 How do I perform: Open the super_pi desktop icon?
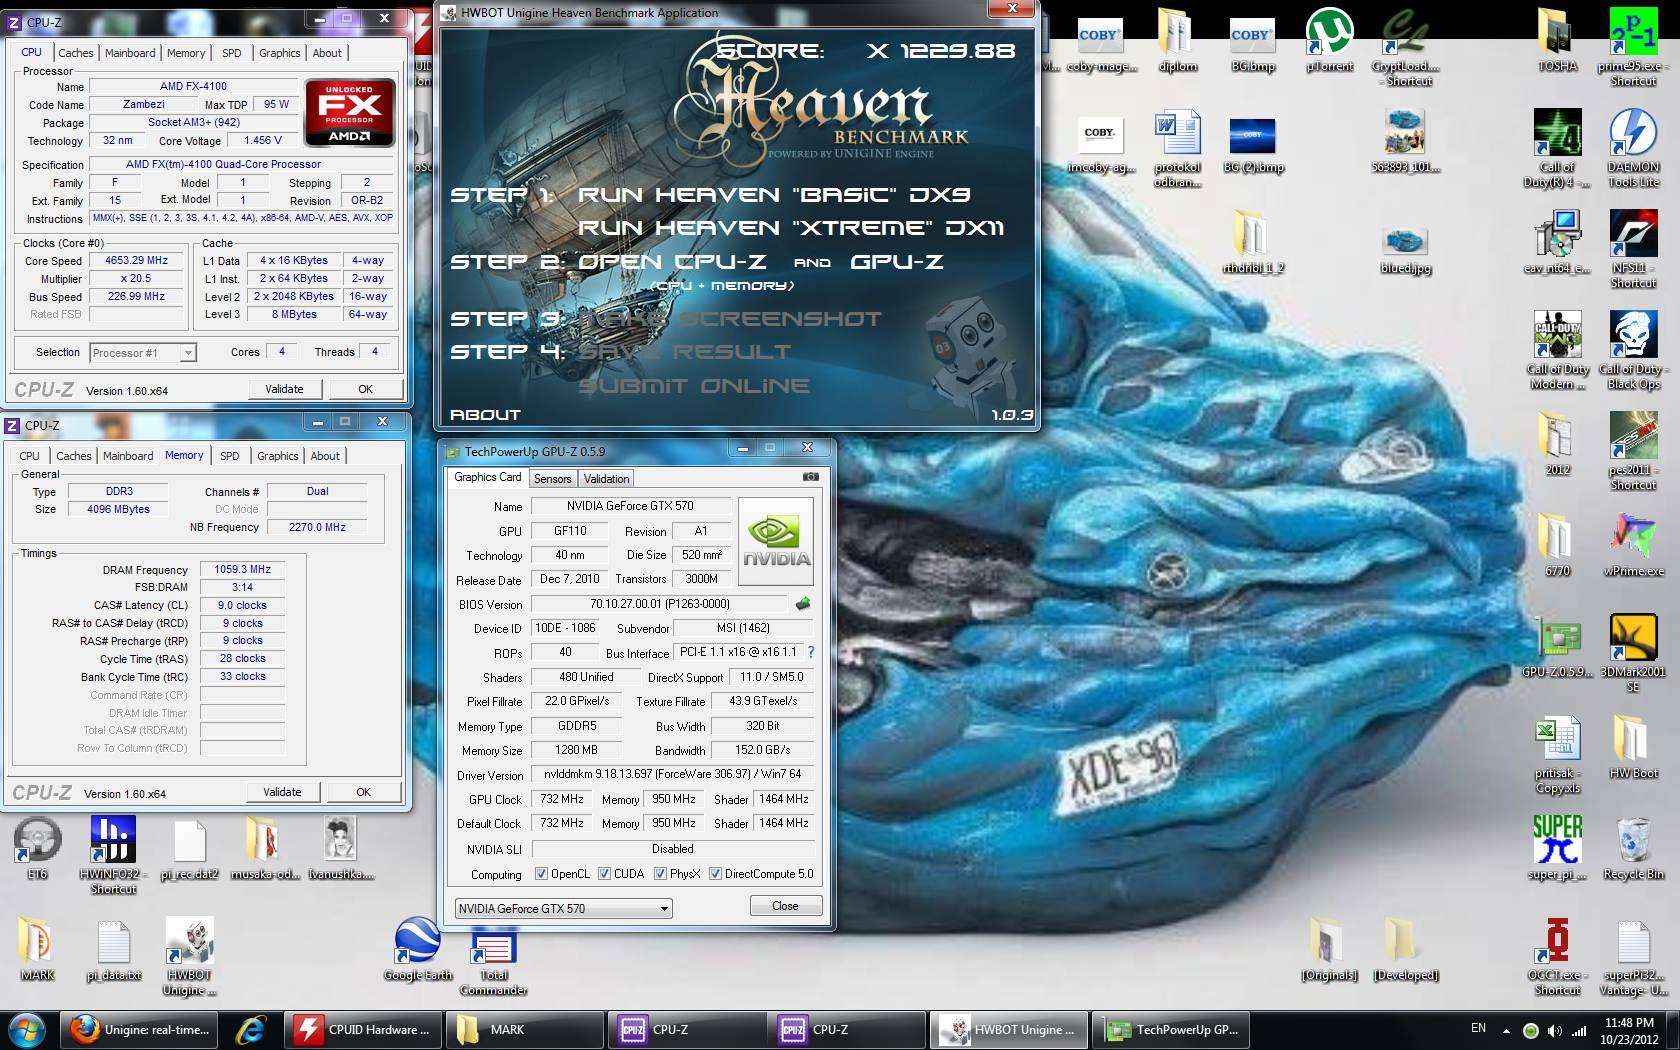pyautogui.click(x=1557, y=848)
